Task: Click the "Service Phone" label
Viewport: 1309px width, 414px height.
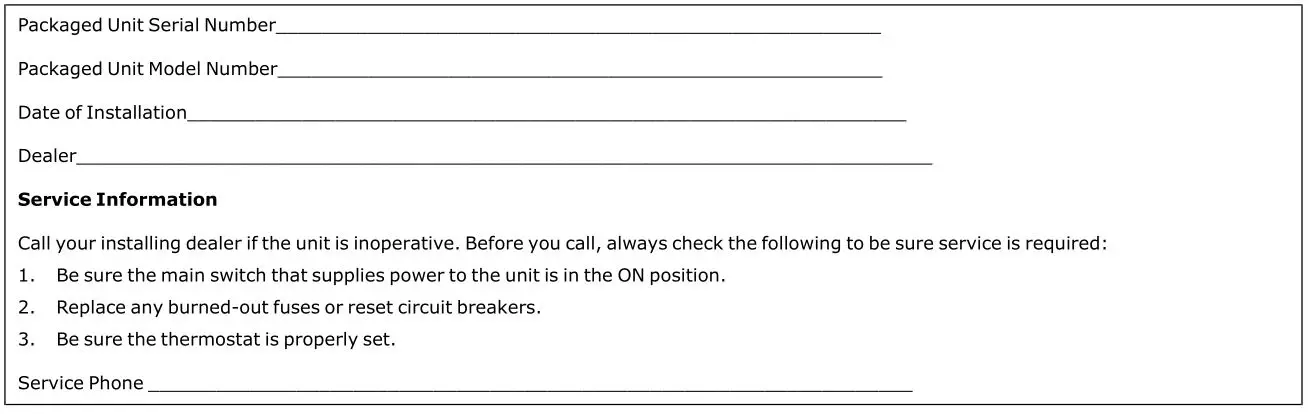Action: click(81, 383)
